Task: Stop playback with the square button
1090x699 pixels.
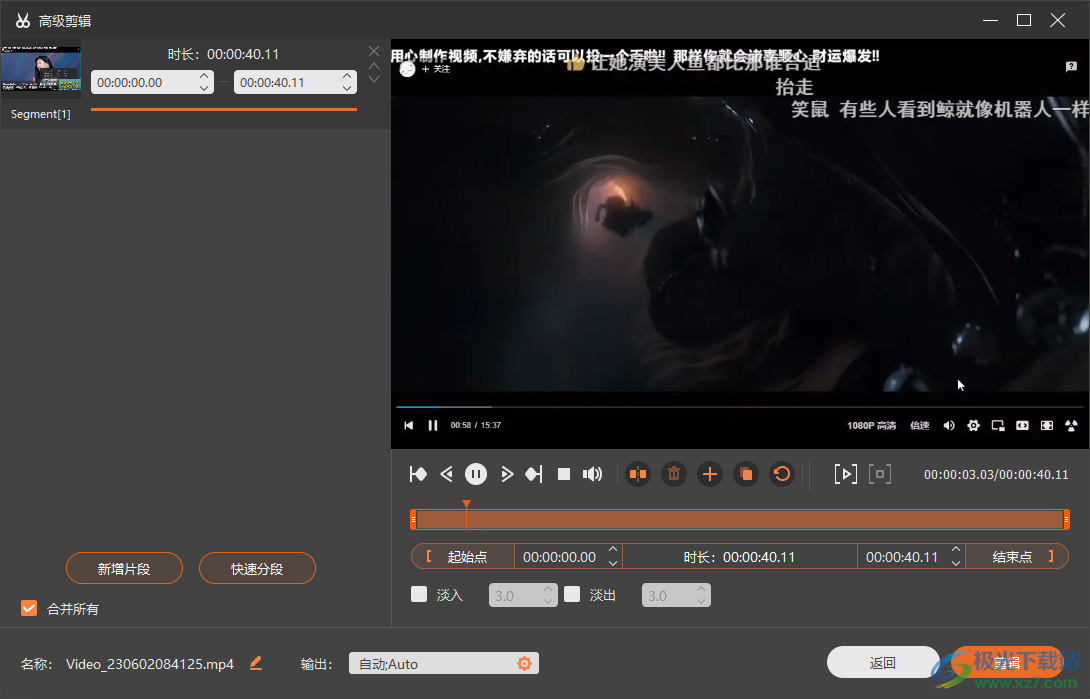Action: (564, 474)
